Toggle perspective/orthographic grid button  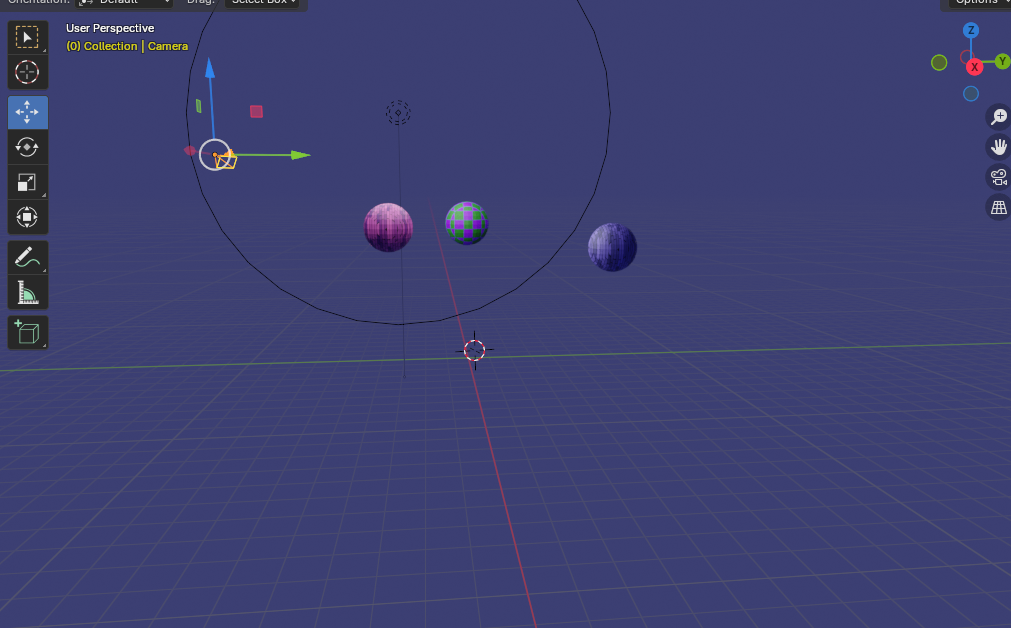tap(998, 208)
